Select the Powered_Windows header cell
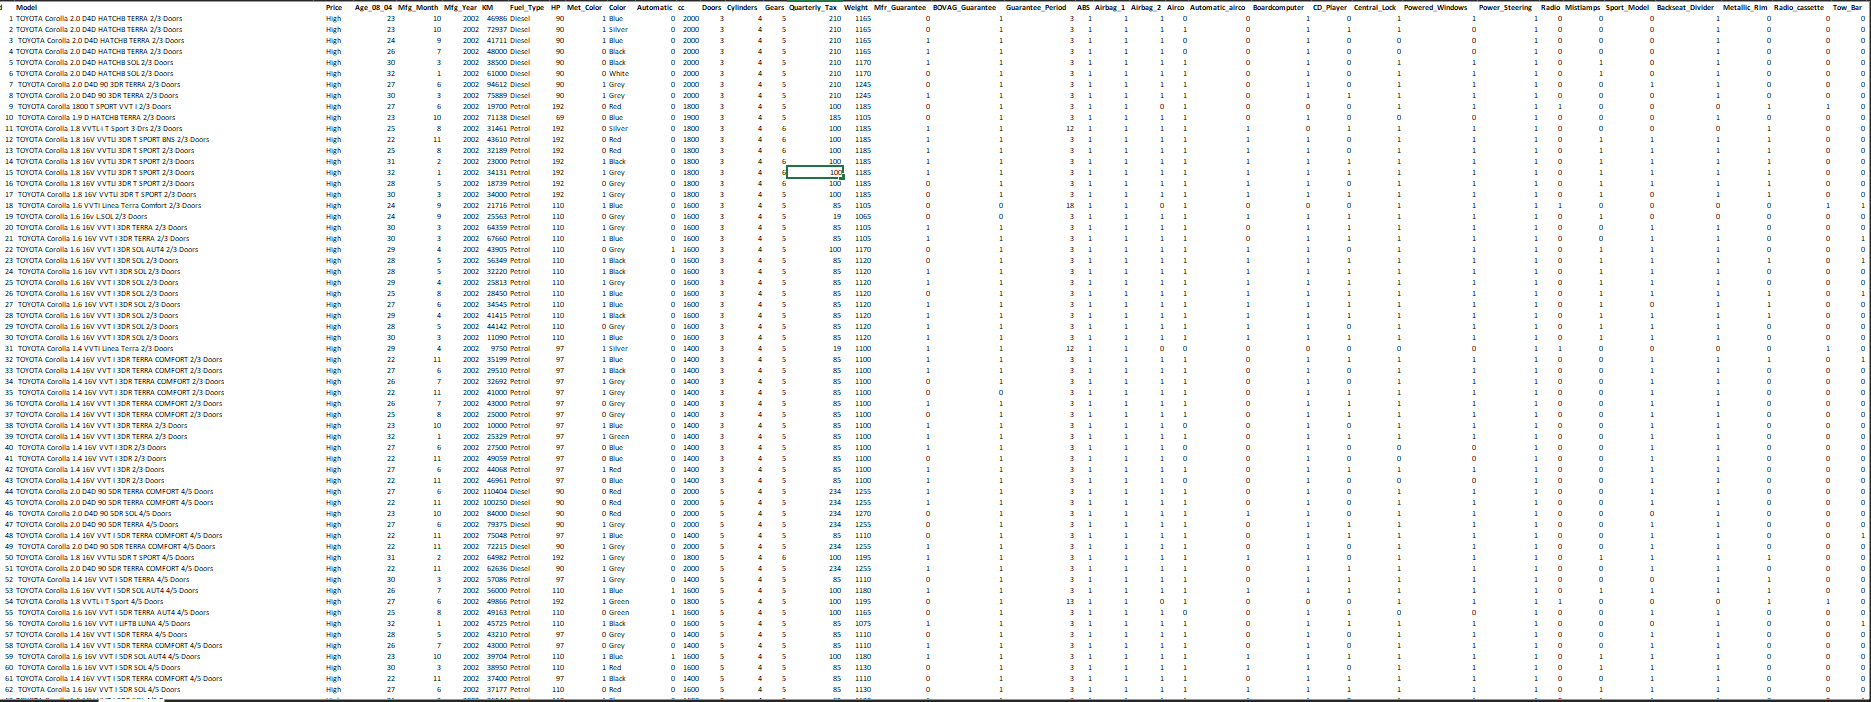The height and width of the screenshot is (702, 1871). click(1435, 7)
